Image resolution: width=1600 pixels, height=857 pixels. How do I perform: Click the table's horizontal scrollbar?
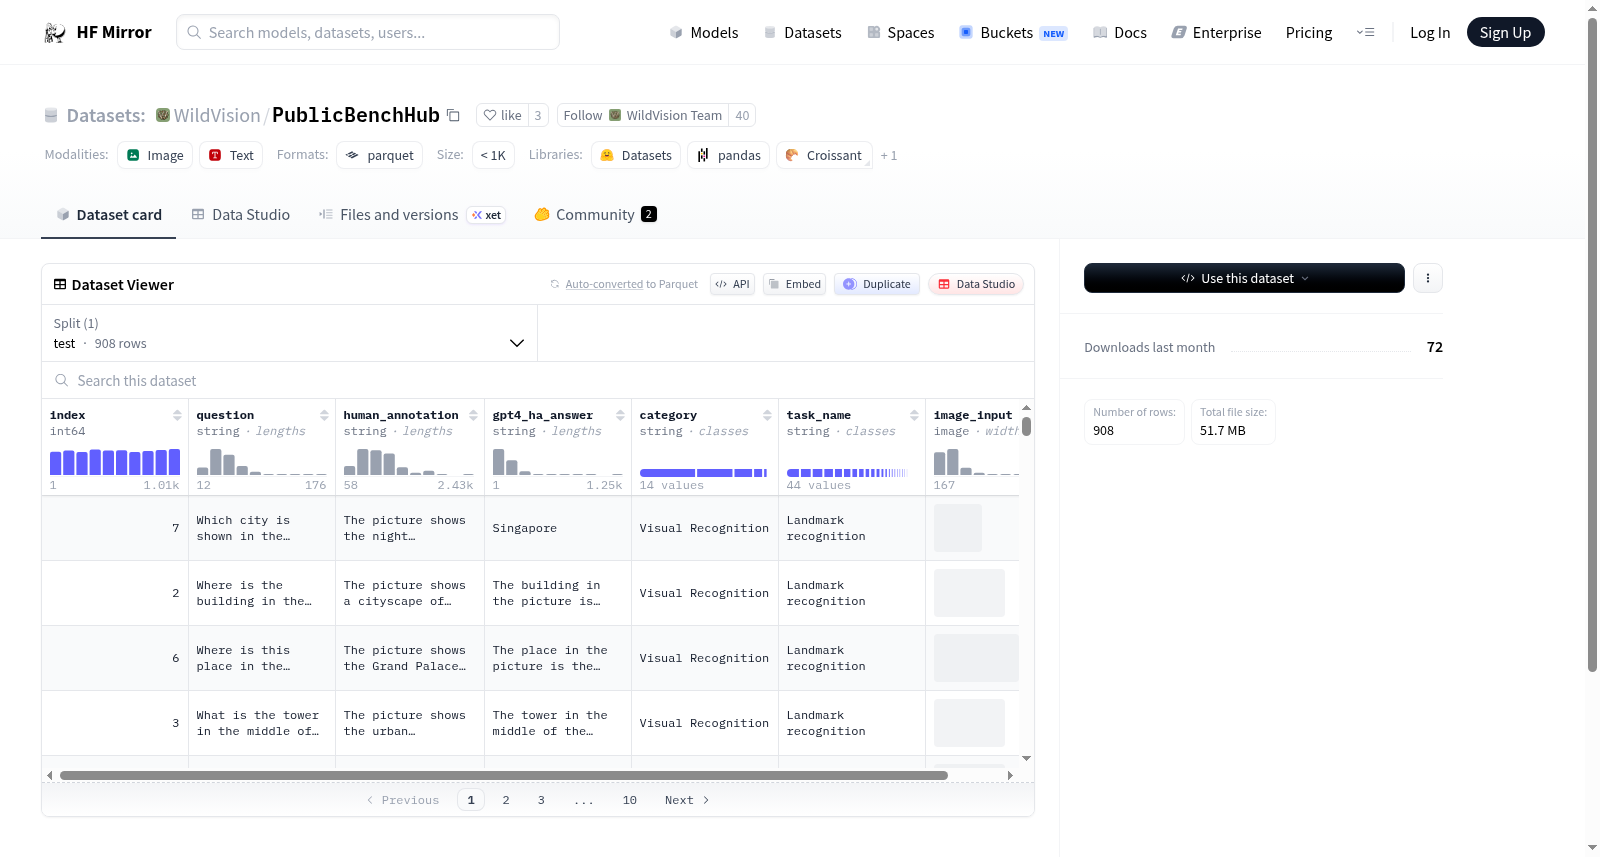click(x=504, y=775)
